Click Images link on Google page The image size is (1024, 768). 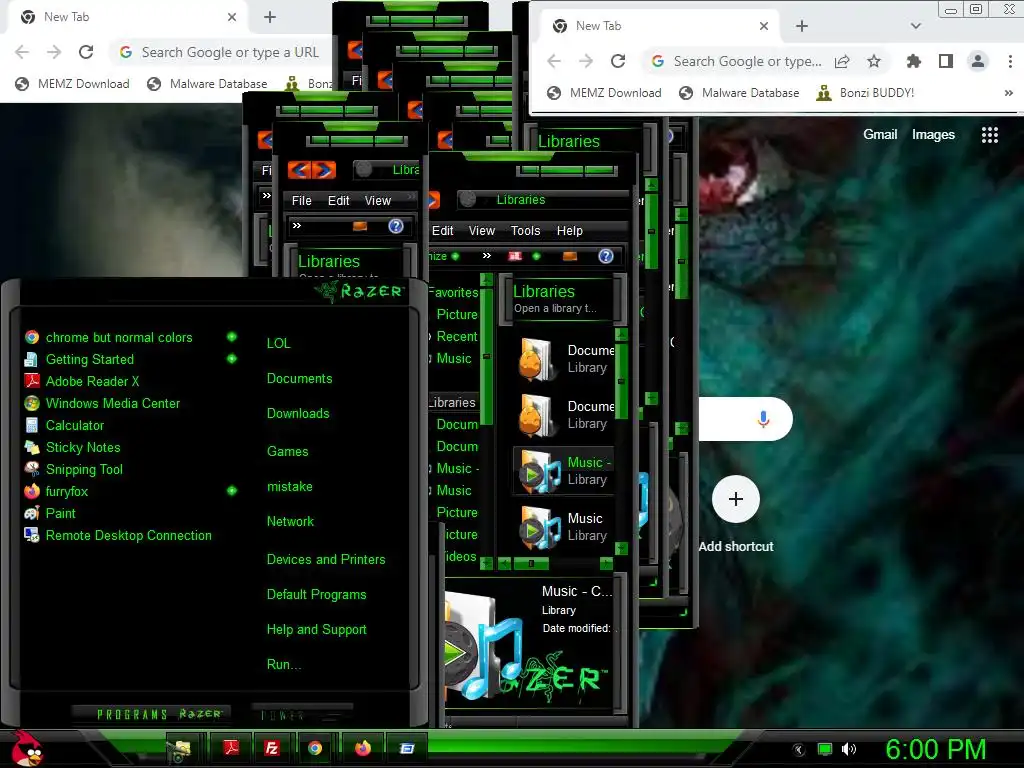pyautogui.click(x=933, y=135)
